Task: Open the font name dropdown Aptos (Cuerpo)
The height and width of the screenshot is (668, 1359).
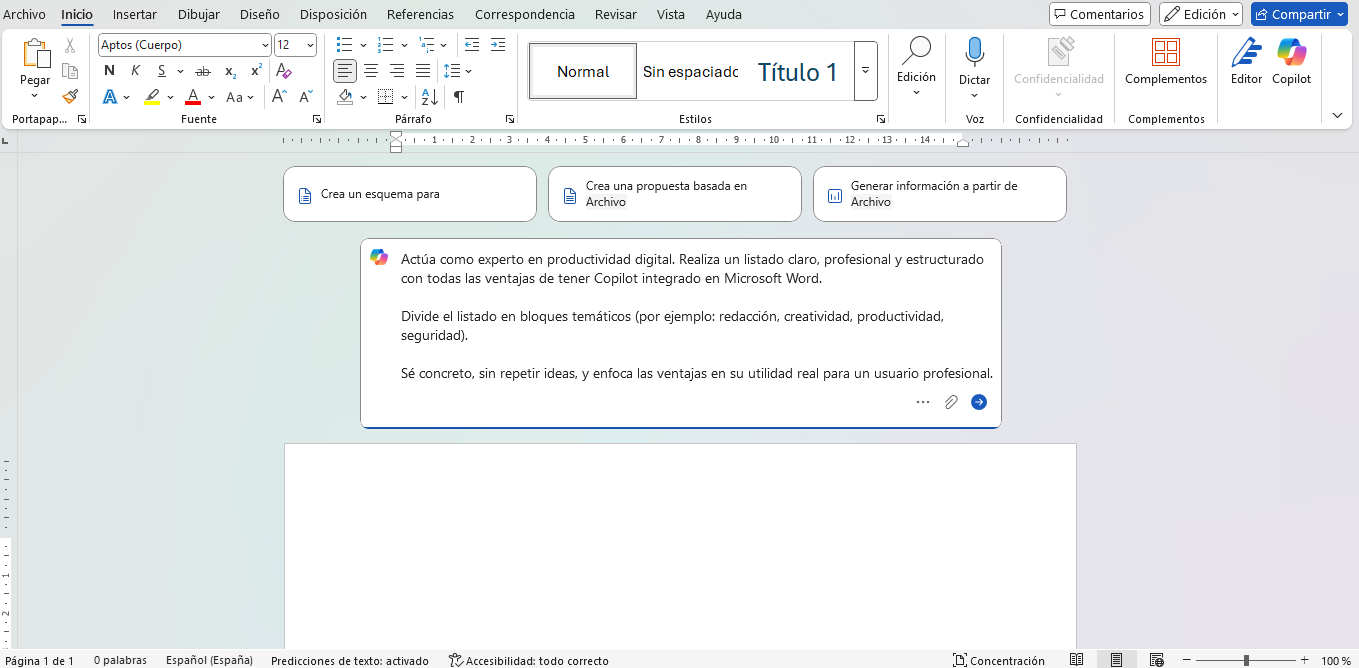Action: 265,45
